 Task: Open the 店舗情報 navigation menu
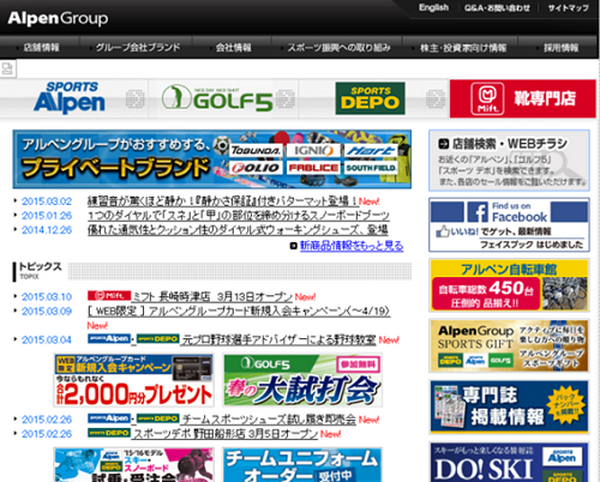click(40, 47)
